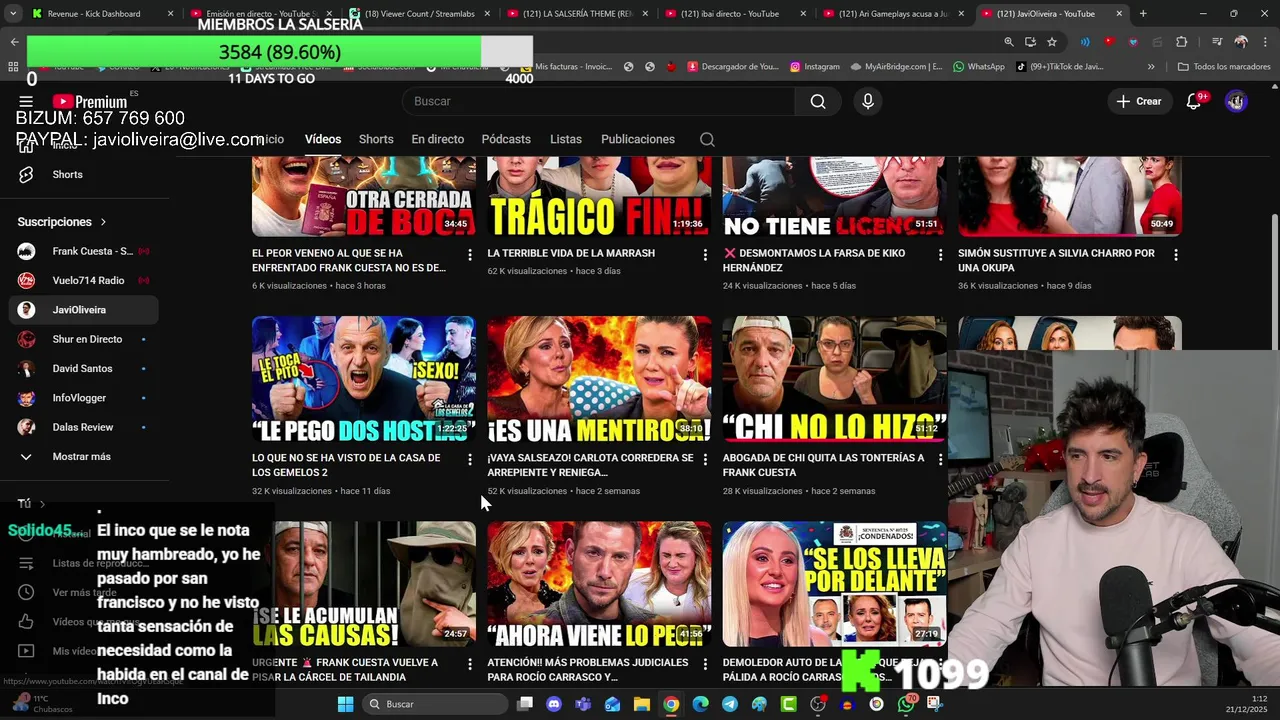This screenshot has width=1280, height=720.
Task: Switch to the En directo channel tab
Action: [438, 139]
